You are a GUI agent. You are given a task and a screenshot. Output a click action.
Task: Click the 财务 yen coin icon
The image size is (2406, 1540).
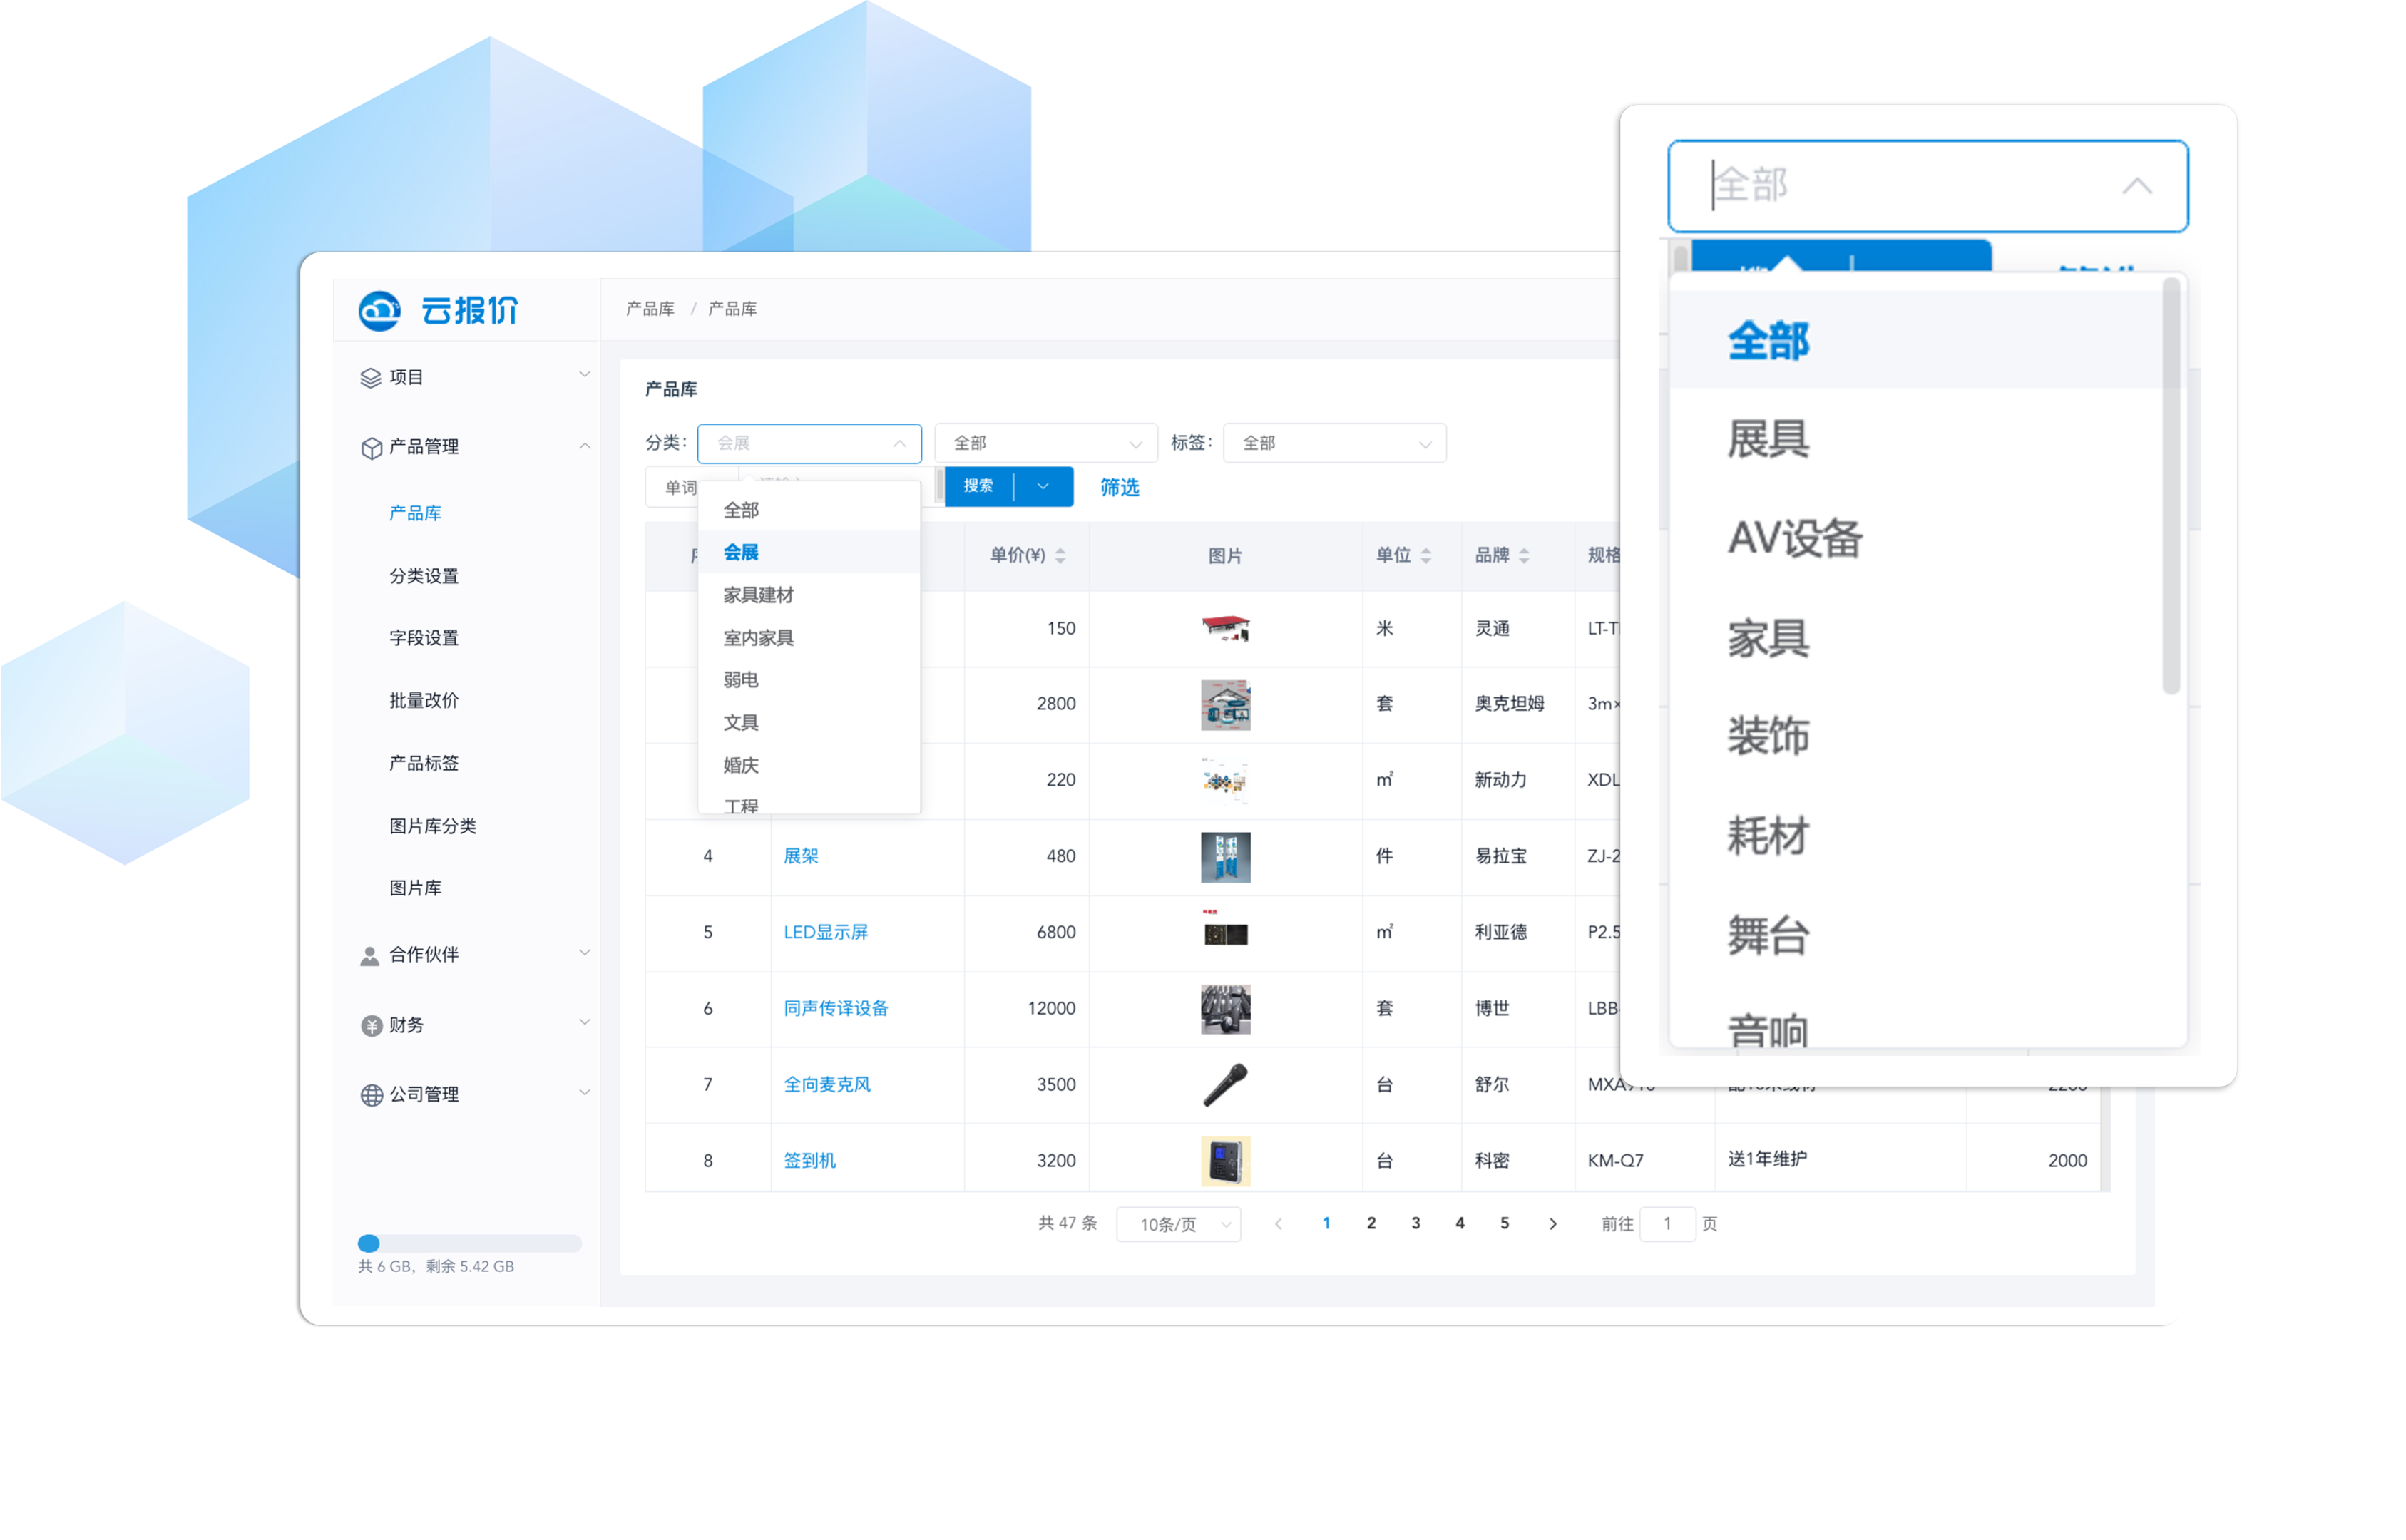371,1026
